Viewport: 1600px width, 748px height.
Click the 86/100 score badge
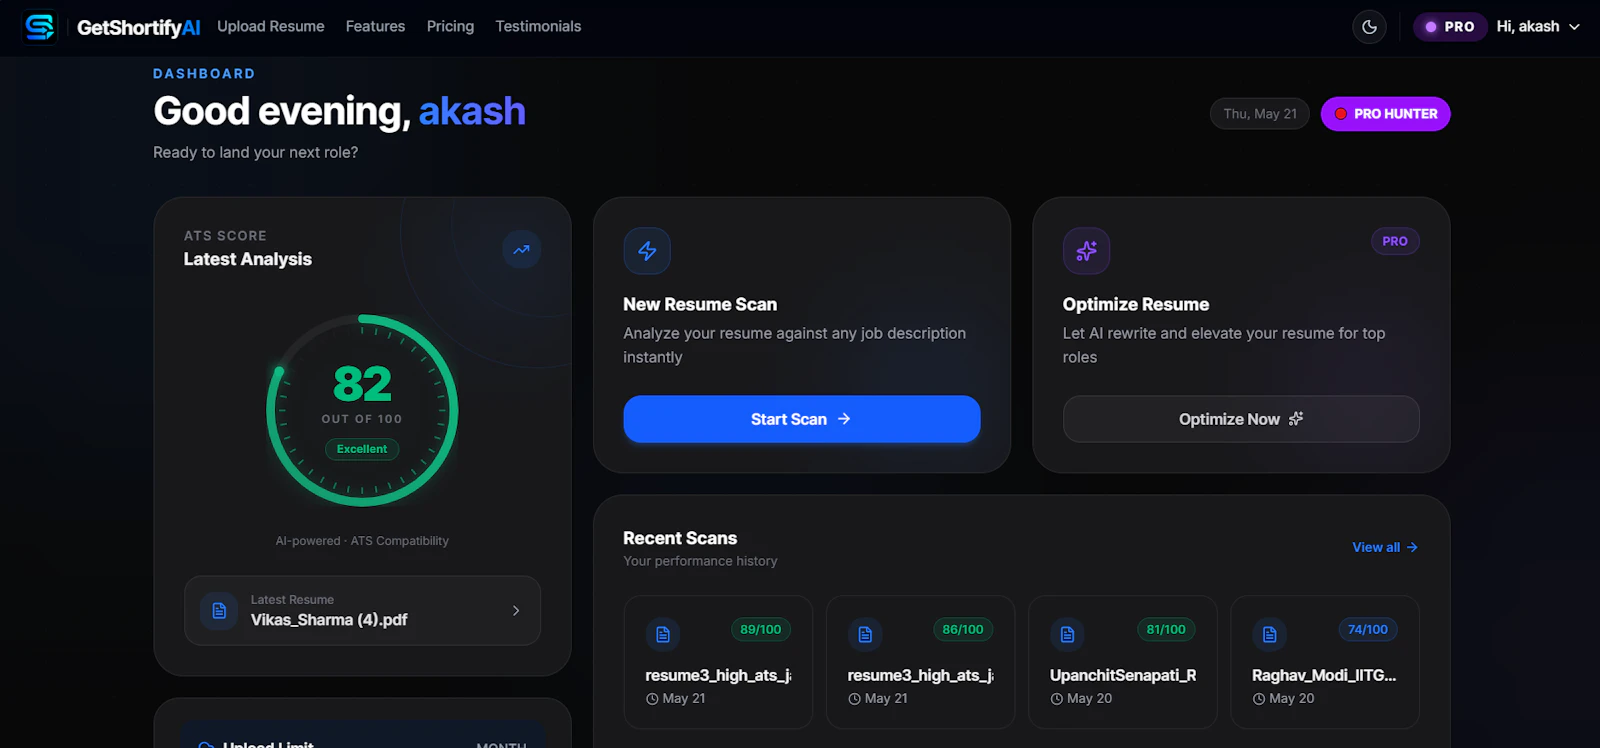[x=963, y=629]
